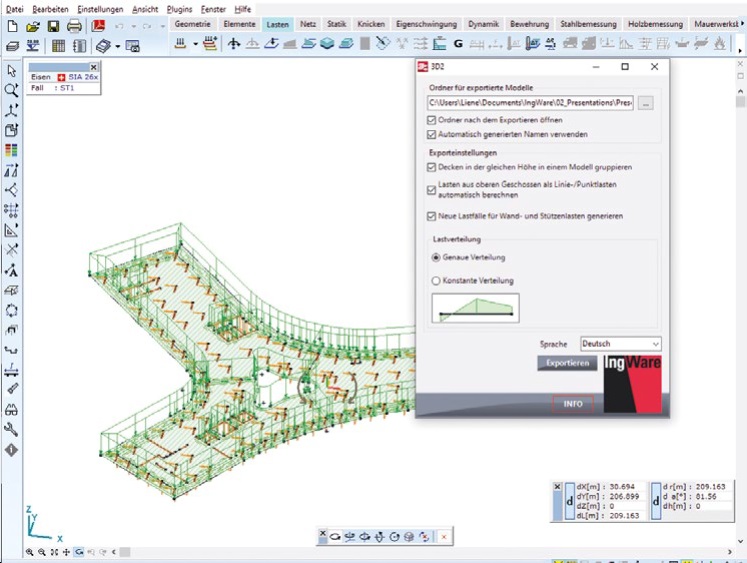Viewport: 747px width, 563px height.
Task: Click the table grid icon in the toolbar
Action: 58,46
